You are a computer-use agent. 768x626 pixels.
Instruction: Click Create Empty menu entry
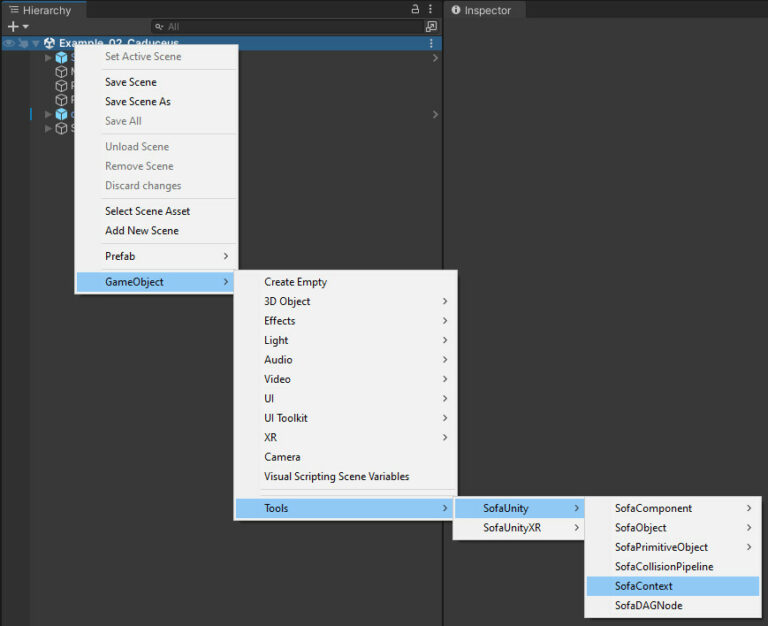pyautogui.click(x=295, y=282)
